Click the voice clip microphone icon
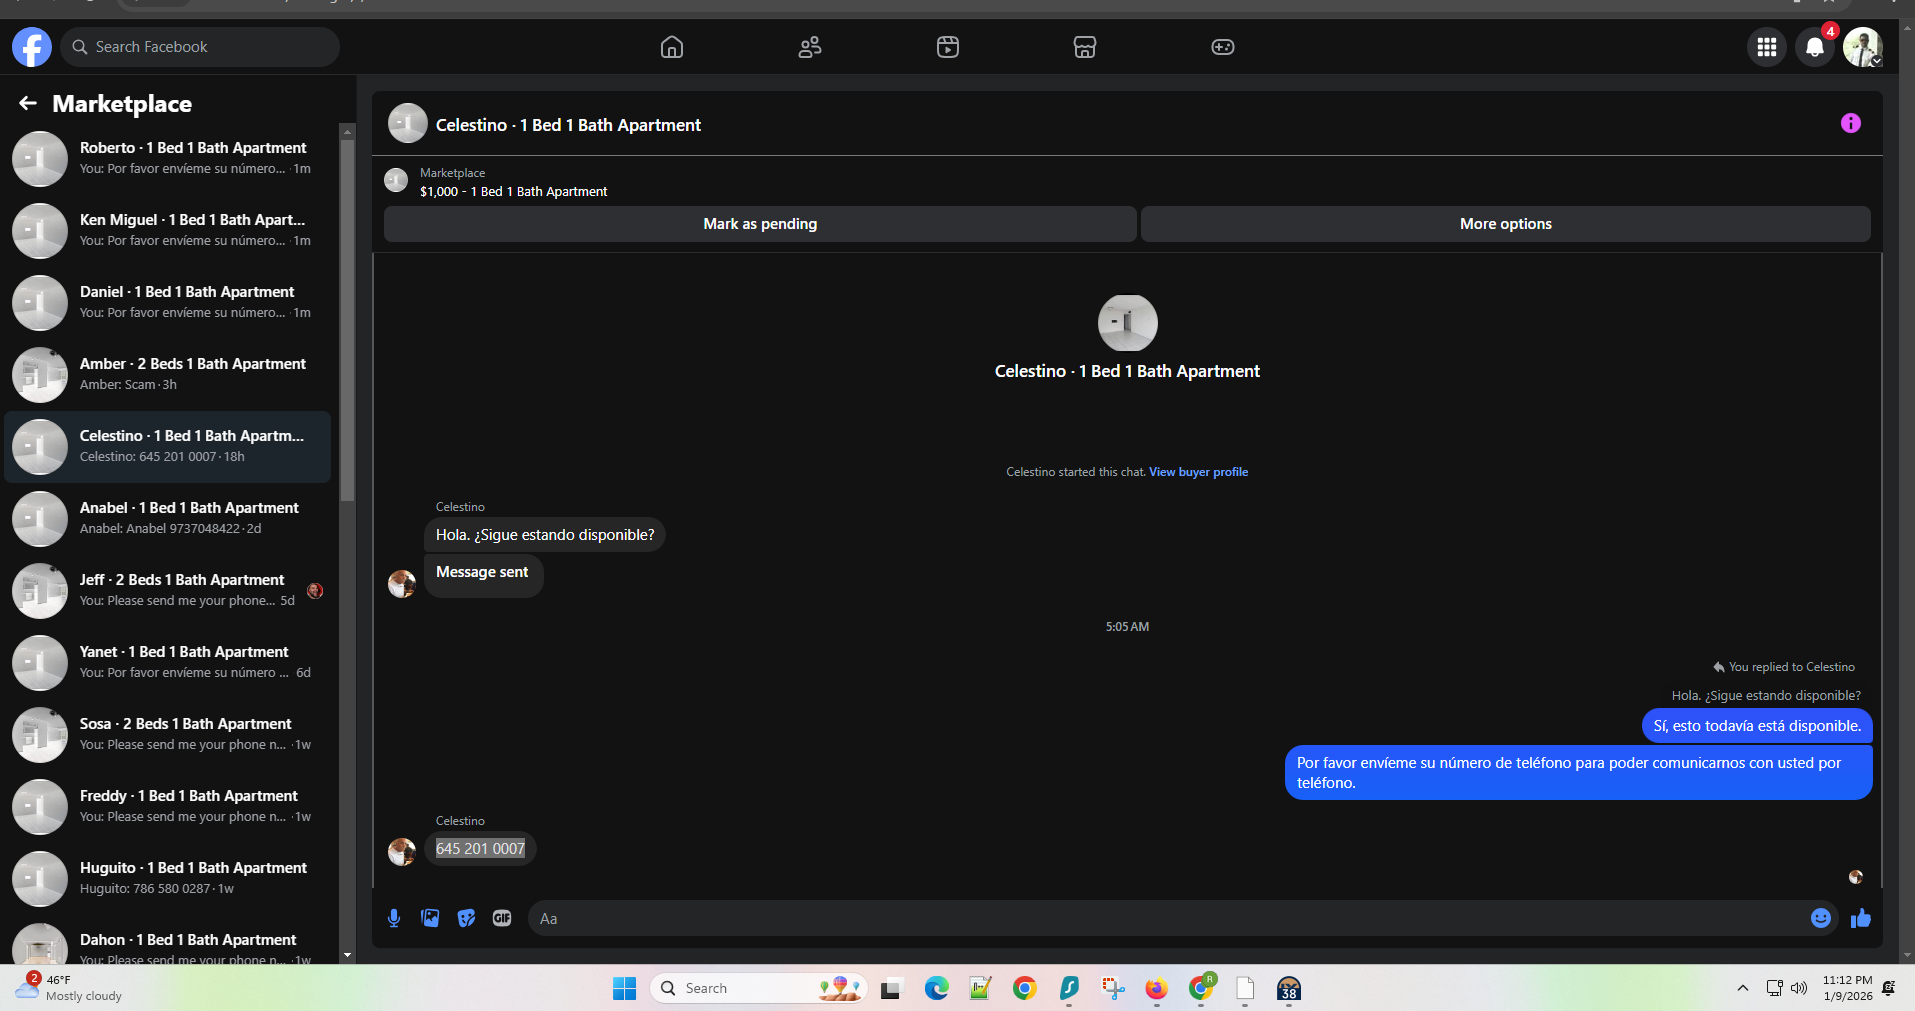The height and width of the screenshot is (1011, 1915). coord(394,918)
